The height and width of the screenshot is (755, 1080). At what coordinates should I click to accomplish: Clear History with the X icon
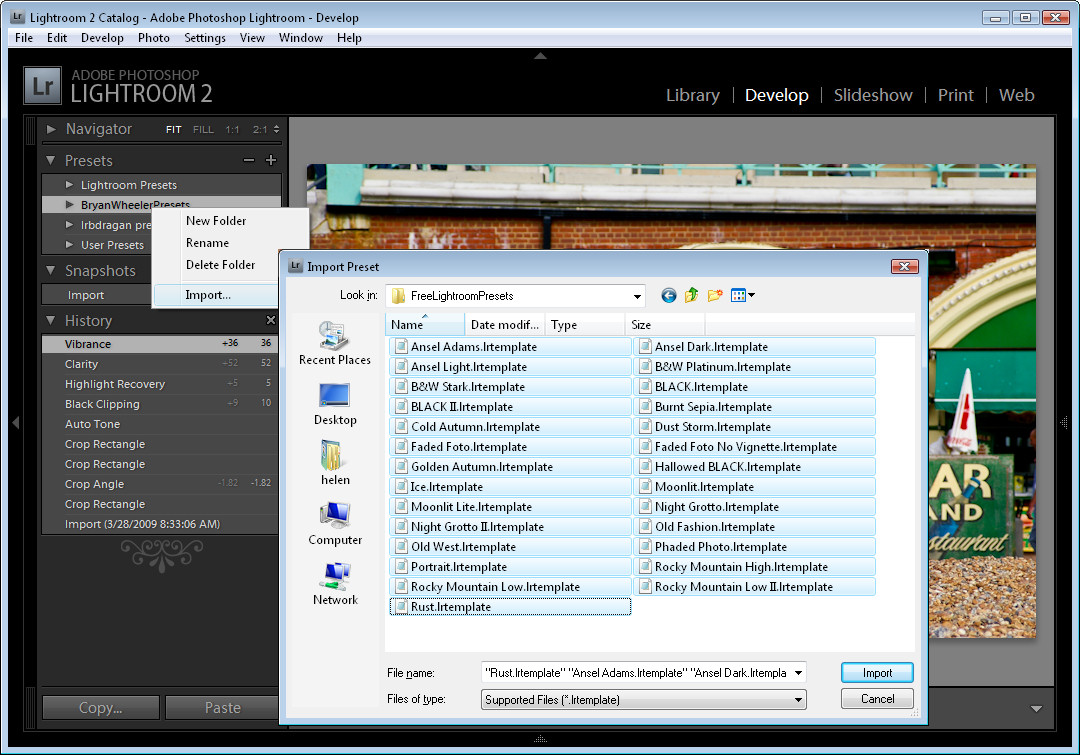tap(271, 320)
